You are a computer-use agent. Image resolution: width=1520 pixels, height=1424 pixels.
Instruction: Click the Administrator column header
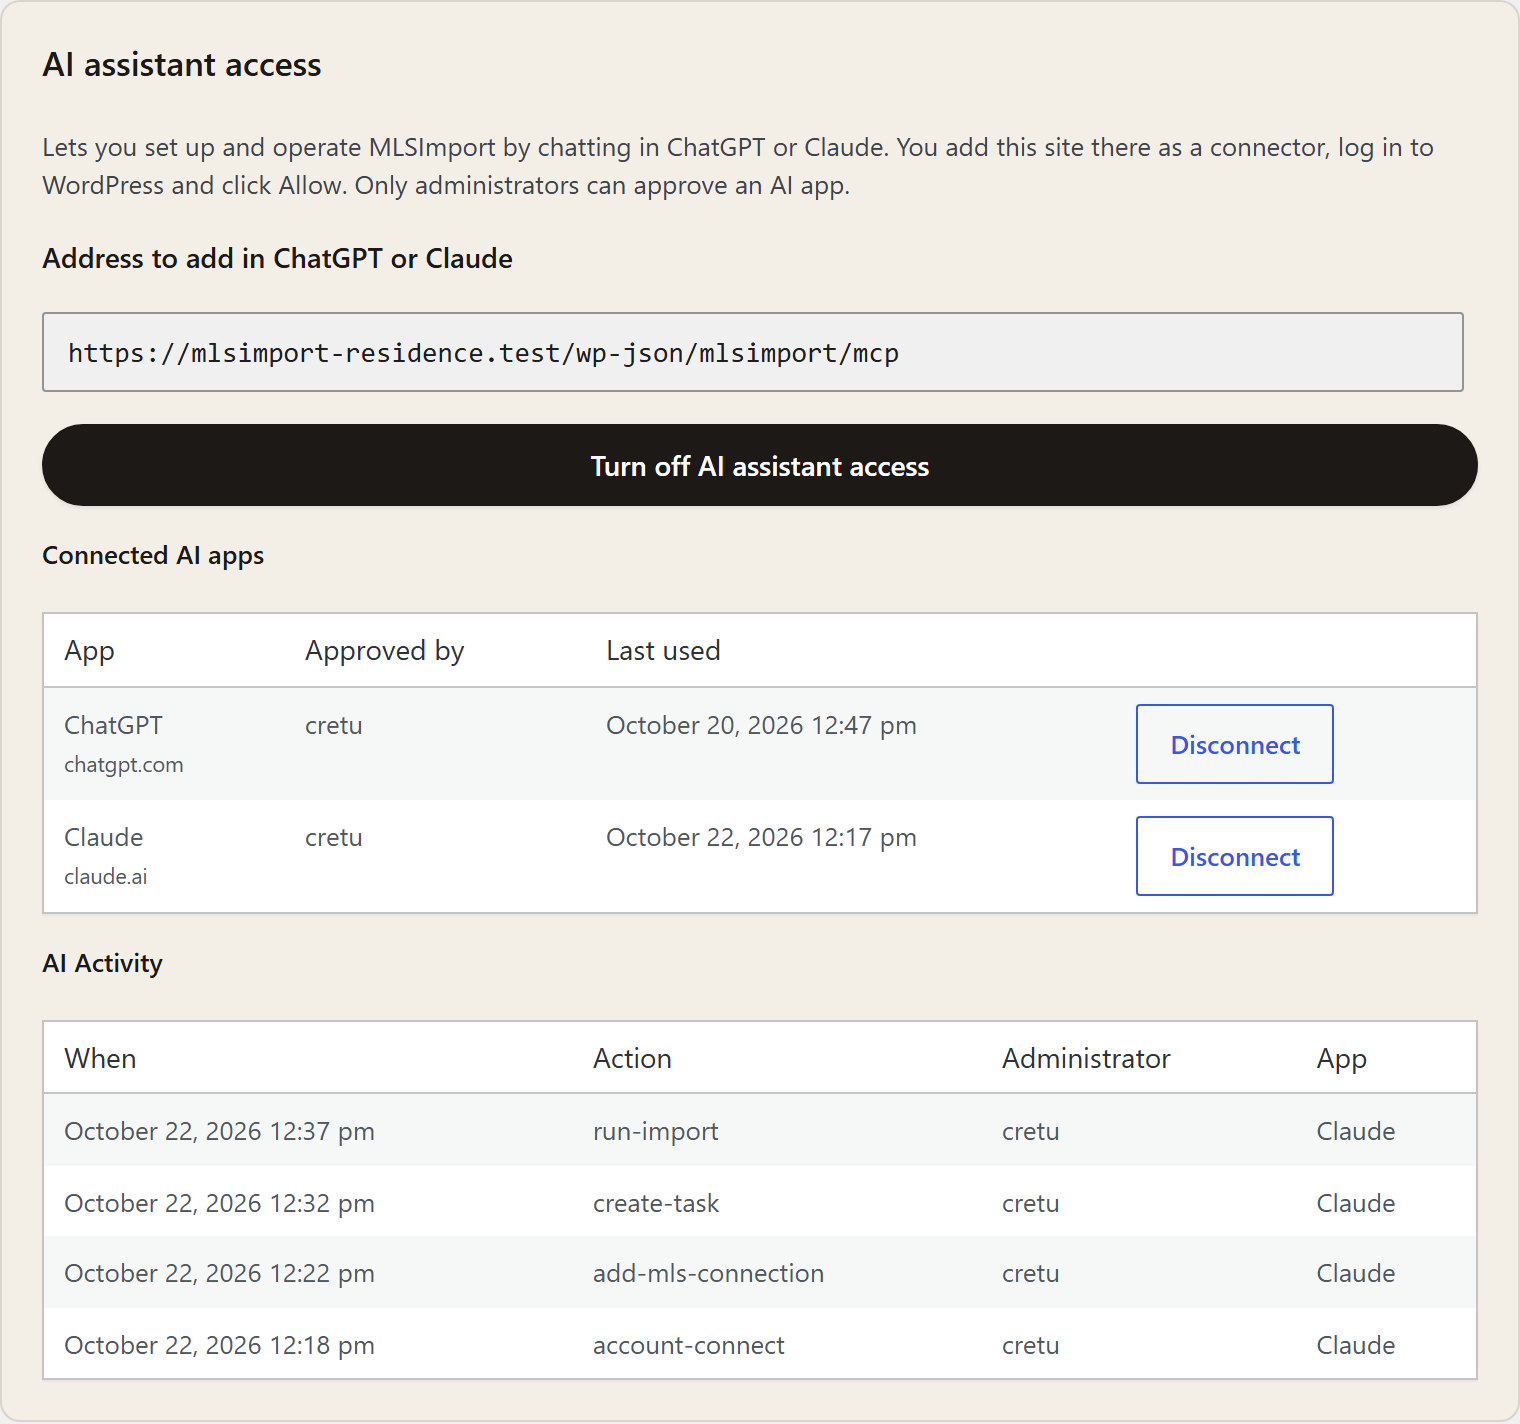click(1086, 1059)
